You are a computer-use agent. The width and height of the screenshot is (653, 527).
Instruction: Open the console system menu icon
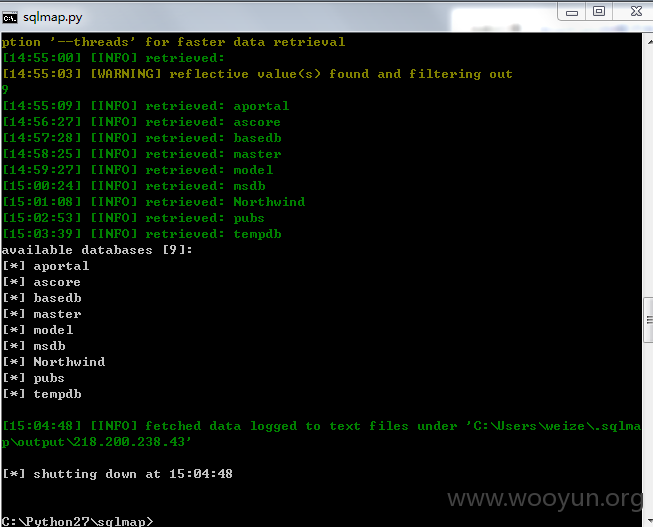click(10, 17)
